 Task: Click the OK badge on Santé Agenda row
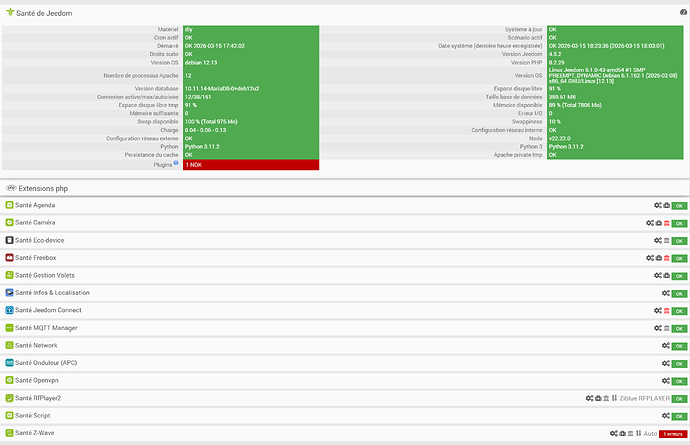pyautogui.click(x=679, y=206)
